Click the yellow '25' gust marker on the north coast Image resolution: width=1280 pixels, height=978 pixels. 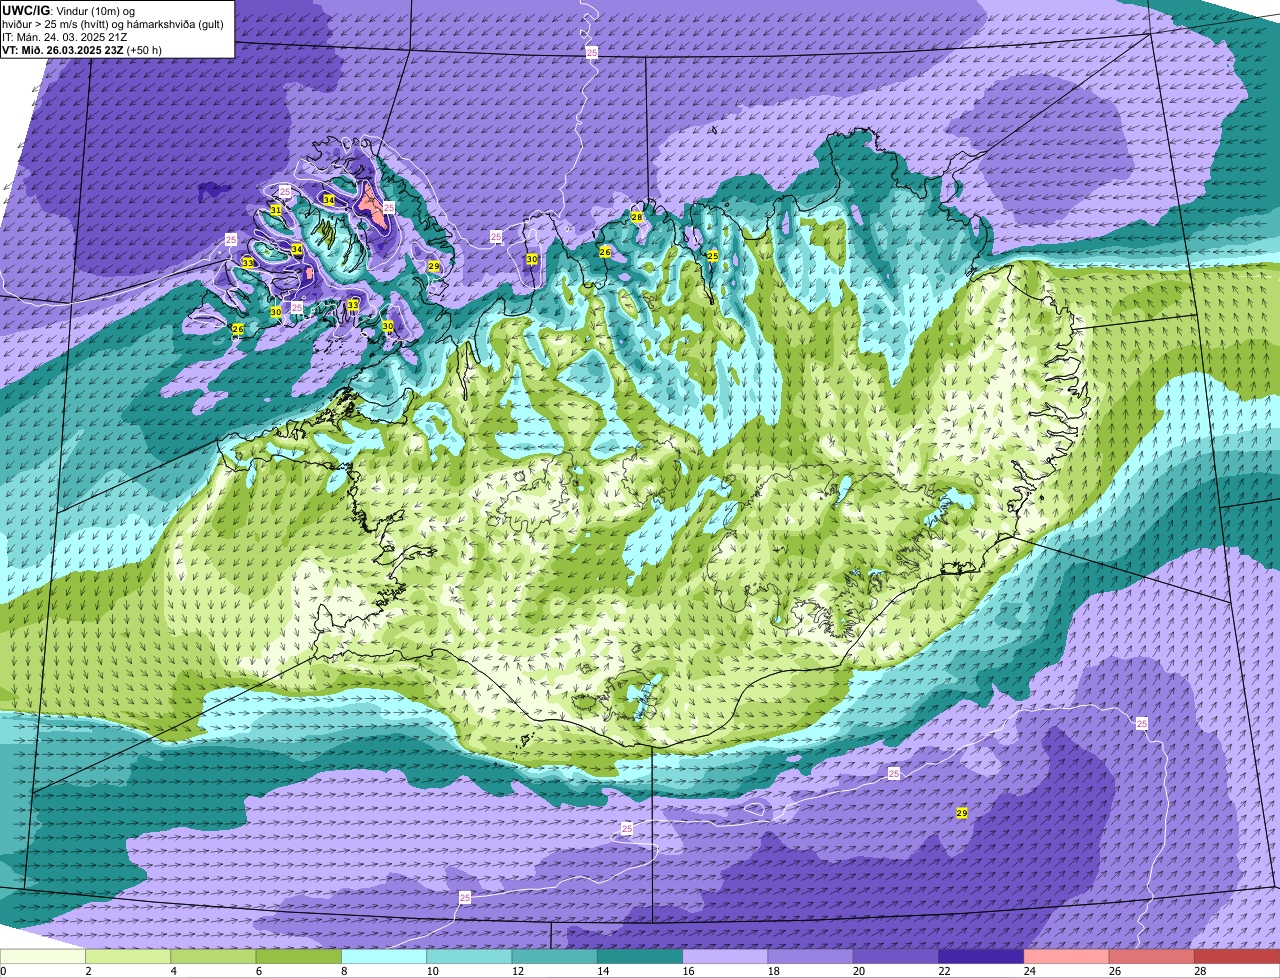[713, 256]
